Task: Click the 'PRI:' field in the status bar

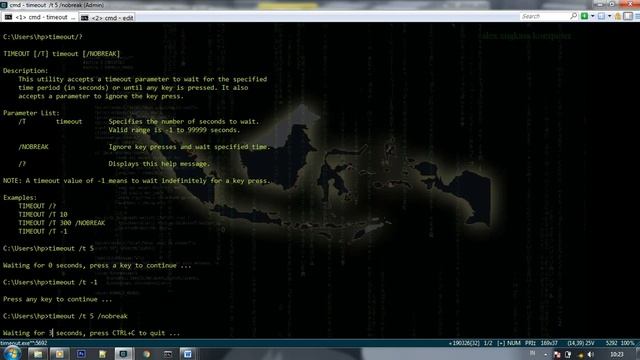Action: click(x=530, y=343)
